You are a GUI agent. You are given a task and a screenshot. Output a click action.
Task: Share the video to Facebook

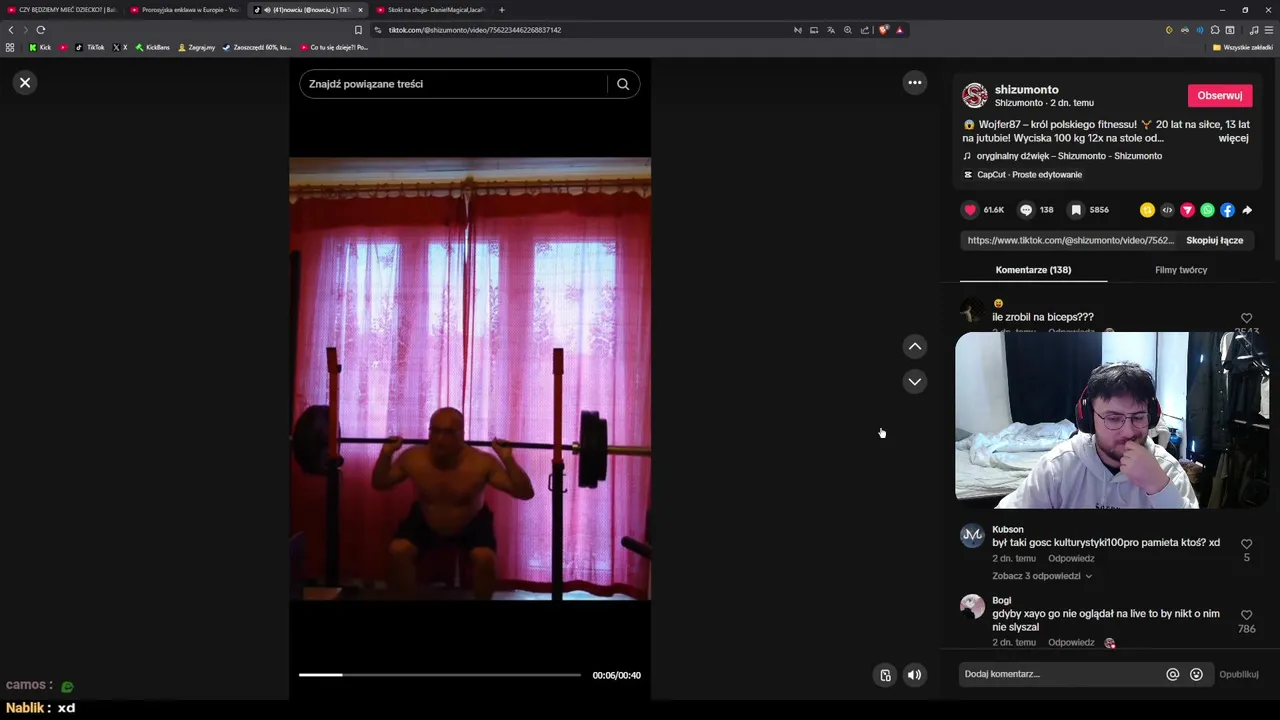tap(1227, 210)
